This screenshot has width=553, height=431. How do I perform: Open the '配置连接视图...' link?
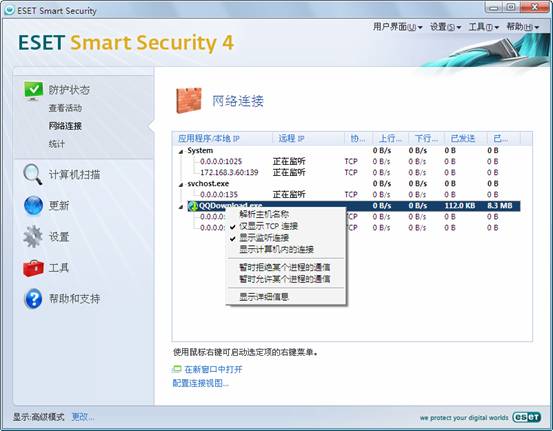pos(200,383)
